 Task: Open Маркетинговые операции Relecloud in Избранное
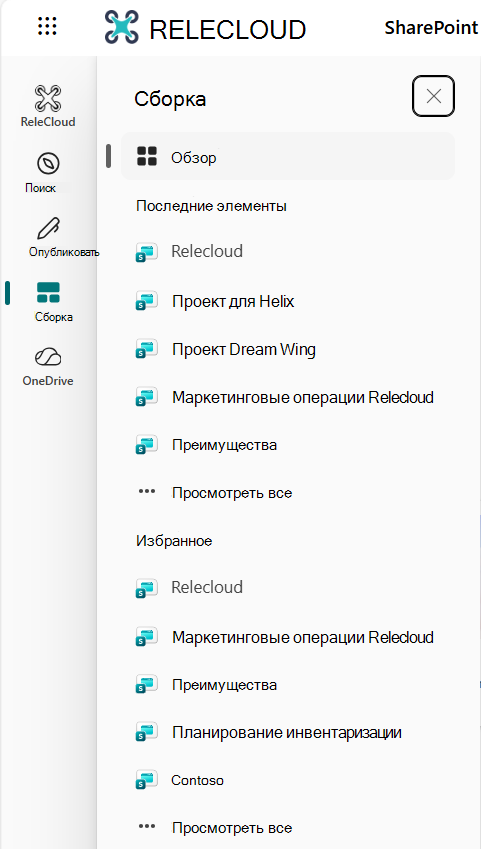(303, 637)
